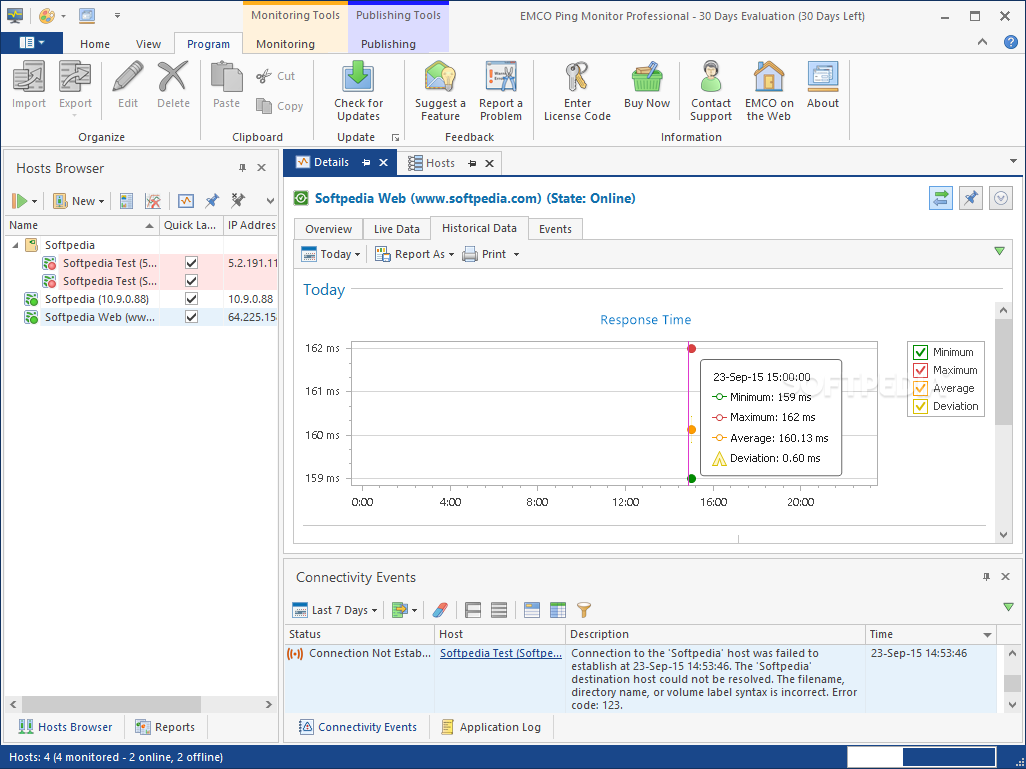Collapse the Softpedia group tree node
Viewport: 1026px width, 769px height.
point(15,245)
